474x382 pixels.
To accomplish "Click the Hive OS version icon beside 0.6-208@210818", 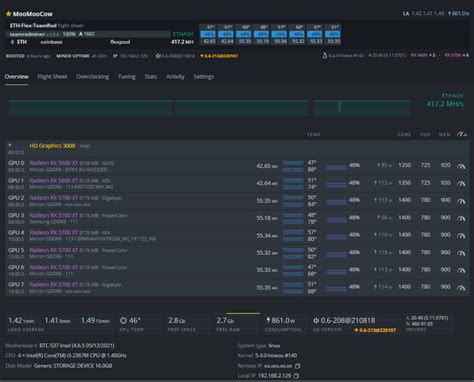I will pyautogui.click(x=316, y=320).
